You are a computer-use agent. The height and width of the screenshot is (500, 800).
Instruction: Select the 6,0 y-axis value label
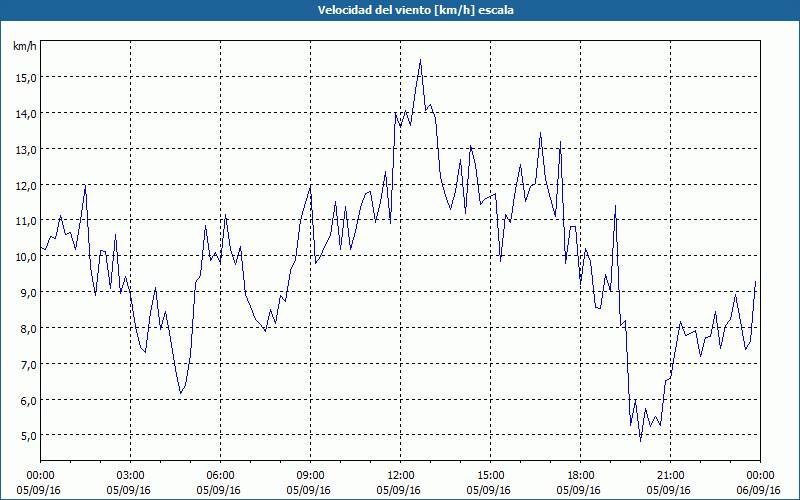tap(28, 401)
